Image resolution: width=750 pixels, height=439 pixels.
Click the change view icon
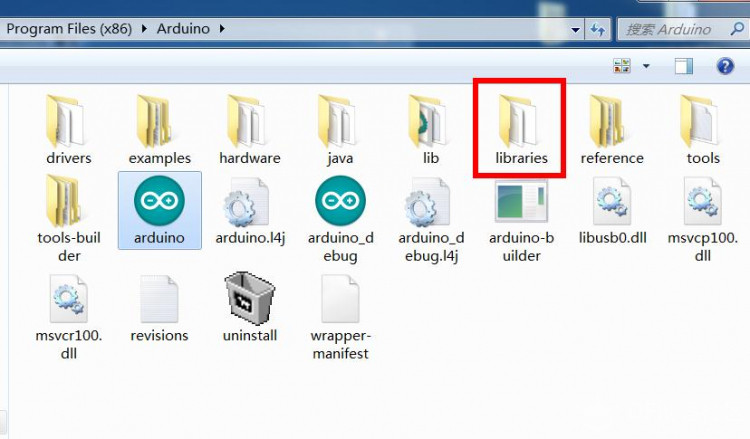tap(622, 66)
